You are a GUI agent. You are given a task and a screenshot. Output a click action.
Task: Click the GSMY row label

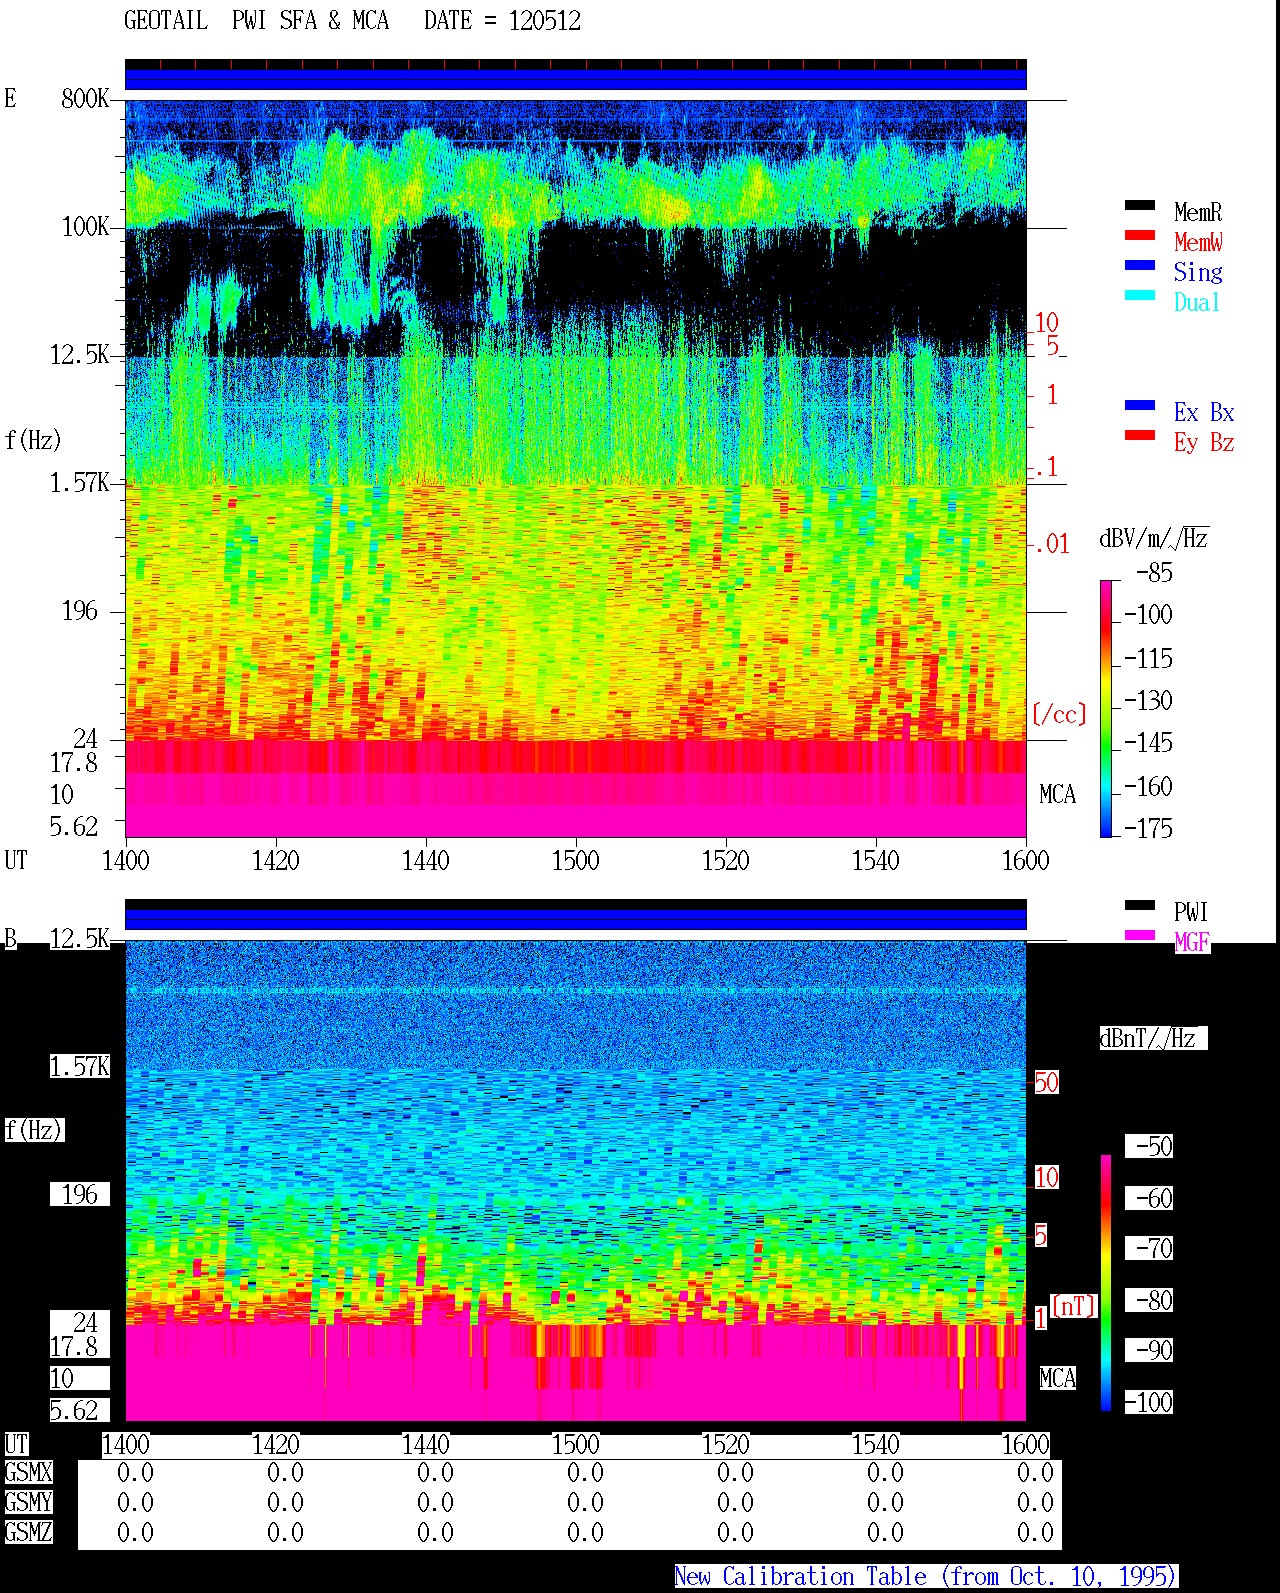click(x=28, y=1502)
